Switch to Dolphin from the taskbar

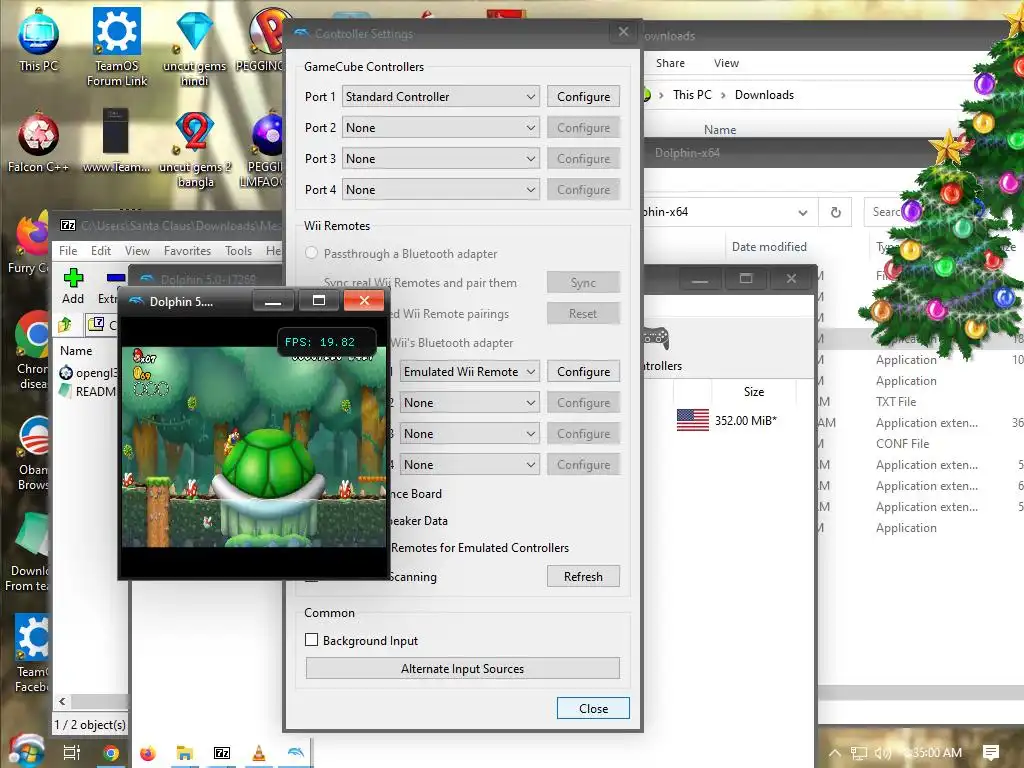[295, 753]
